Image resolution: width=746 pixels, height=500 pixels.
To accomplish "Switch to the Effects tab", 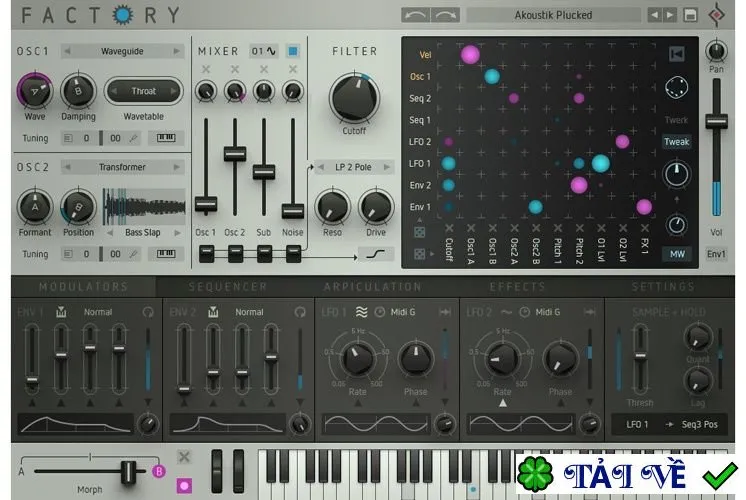I will (x=518, y=286).
